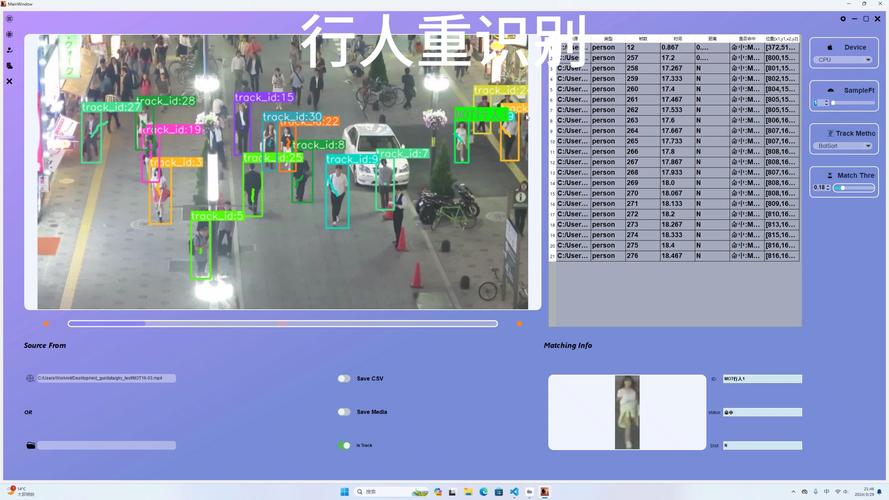
Task: Open settings gear in app title area
Action: [843, 19]
